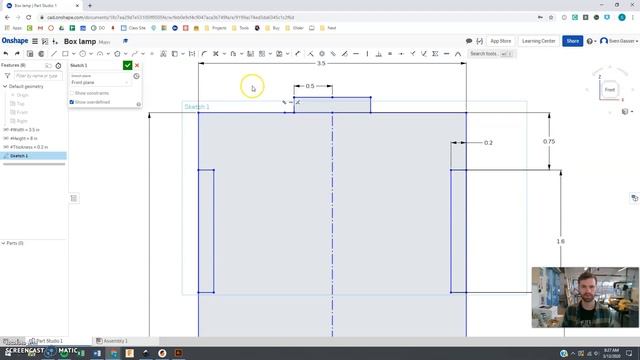
Task: Click the 0.5 dimension value
Action: pyautogui.click(x=310, y=86)
